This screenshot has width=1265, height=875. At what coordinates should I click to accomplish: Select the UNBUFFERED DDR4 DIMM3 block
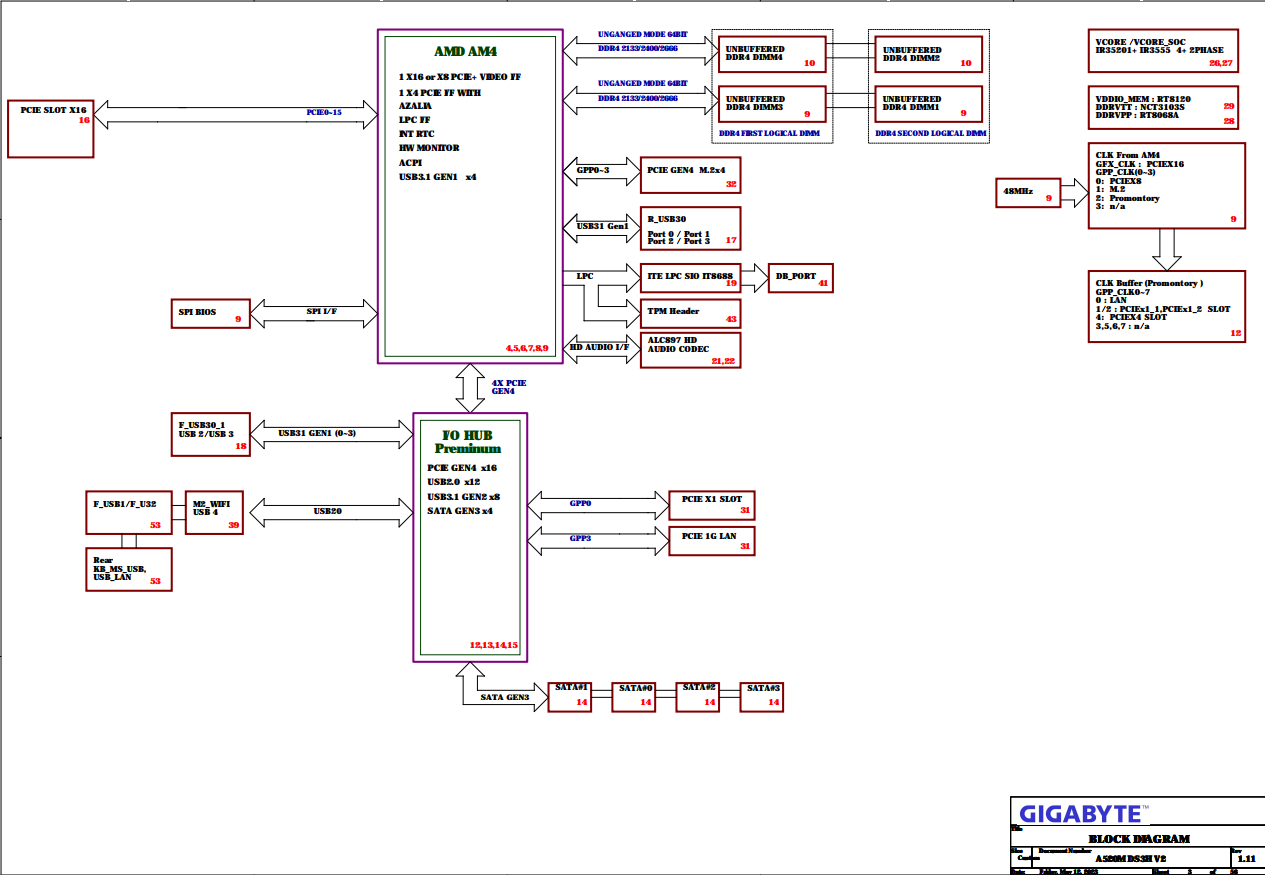click(x=772, y=104)
